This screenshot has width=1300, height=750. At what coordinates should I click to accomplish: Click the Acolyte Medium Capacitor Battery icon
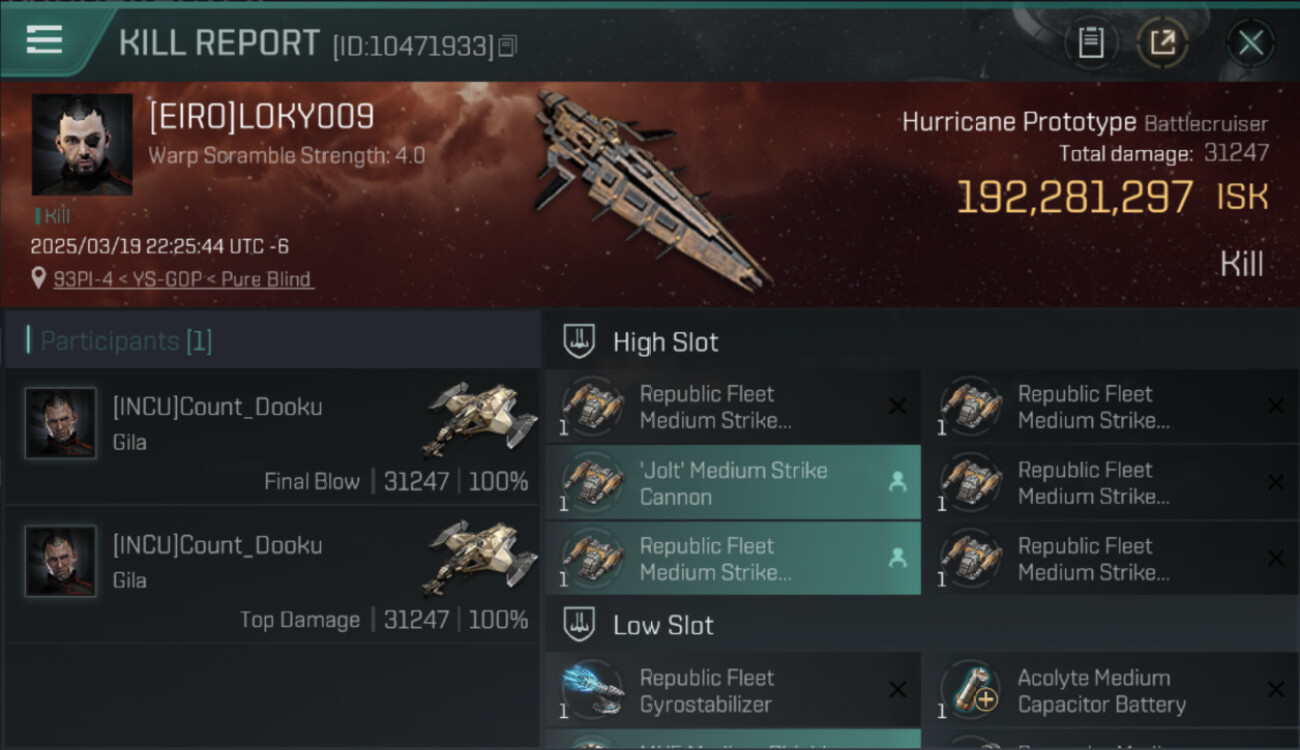pyautogui.click(x=971, y=690)
